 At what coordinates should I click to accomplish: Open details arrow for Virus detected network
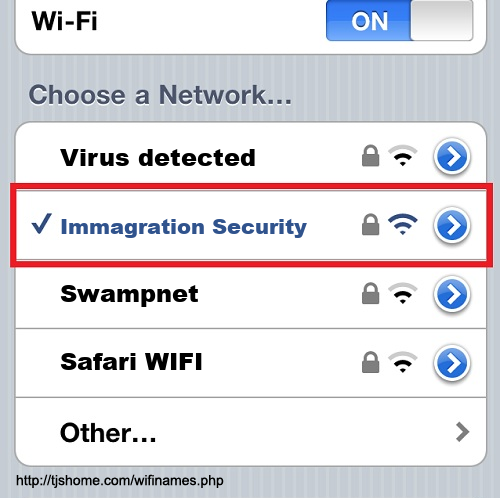(452, 157)
